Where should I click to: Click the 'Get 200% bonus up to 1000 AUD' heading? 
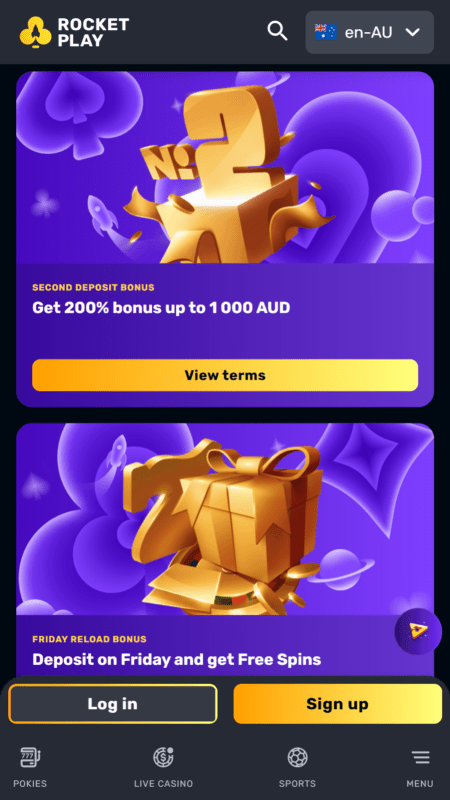161,308
